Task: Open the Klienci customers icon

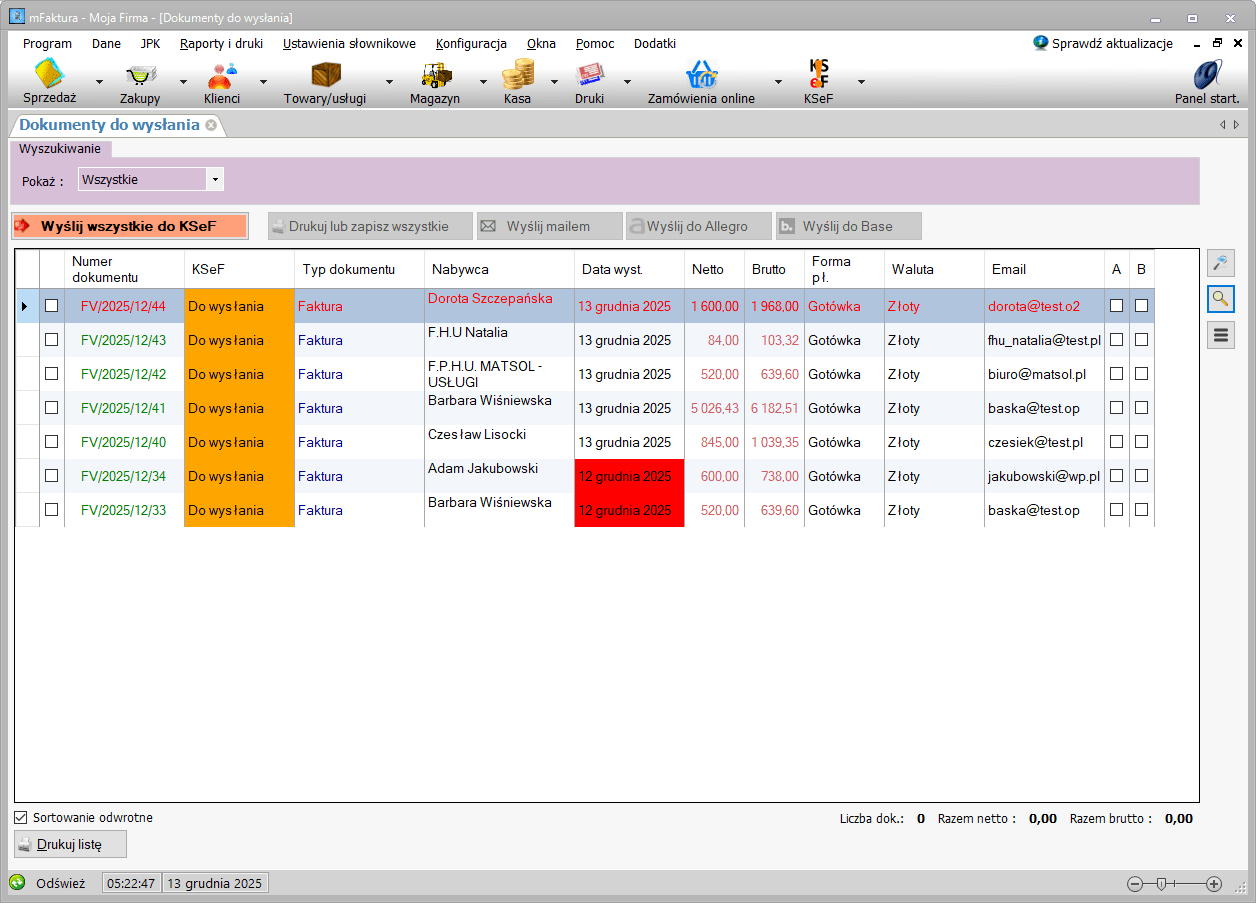Action: pyautogui.click(x=222, y=76)
